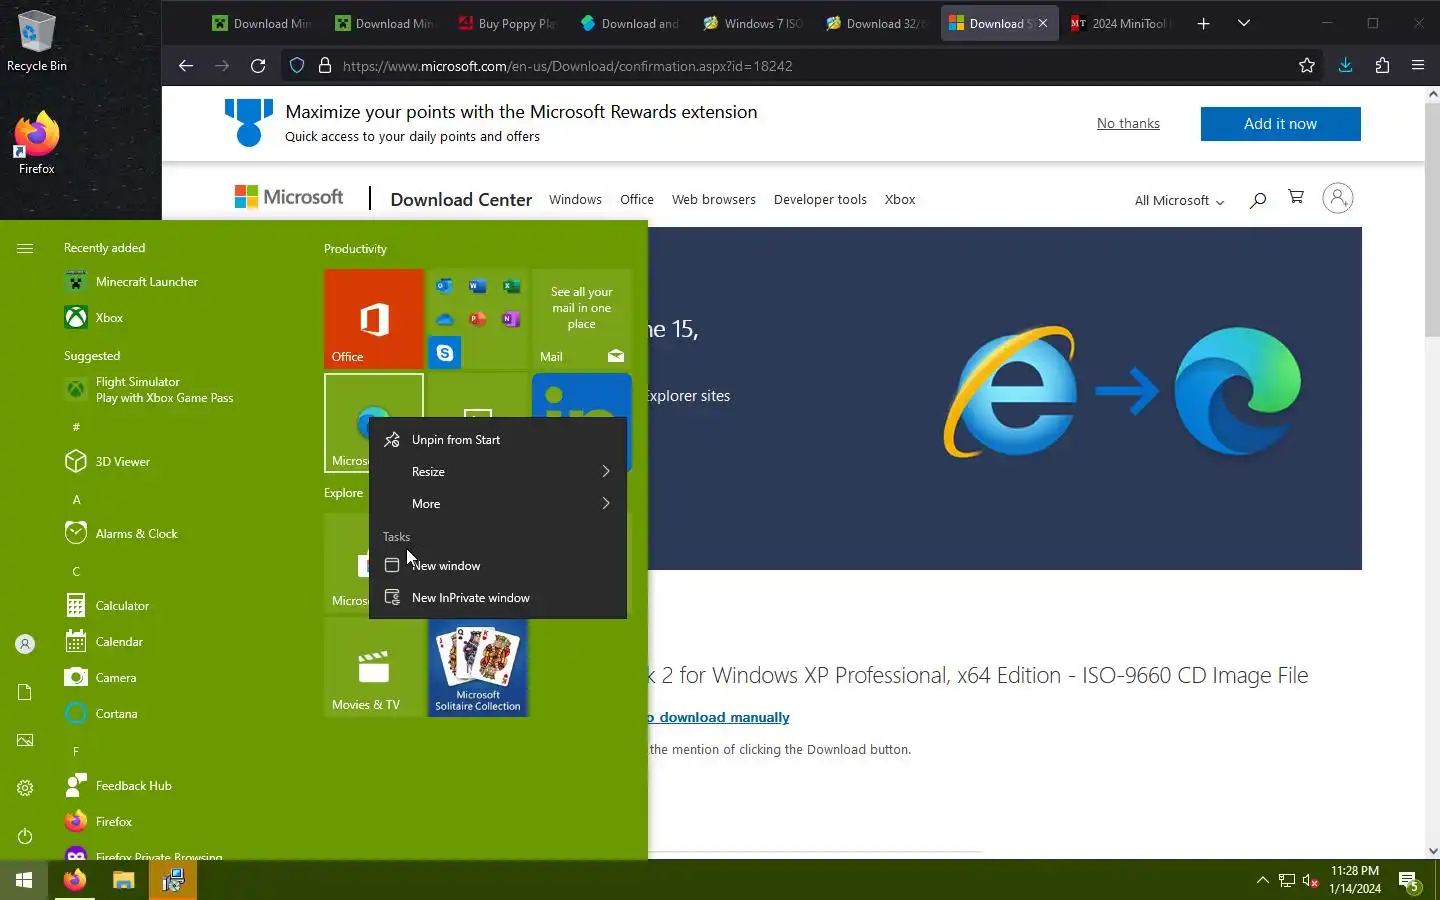Click No thanks link

pos(1128,124)
